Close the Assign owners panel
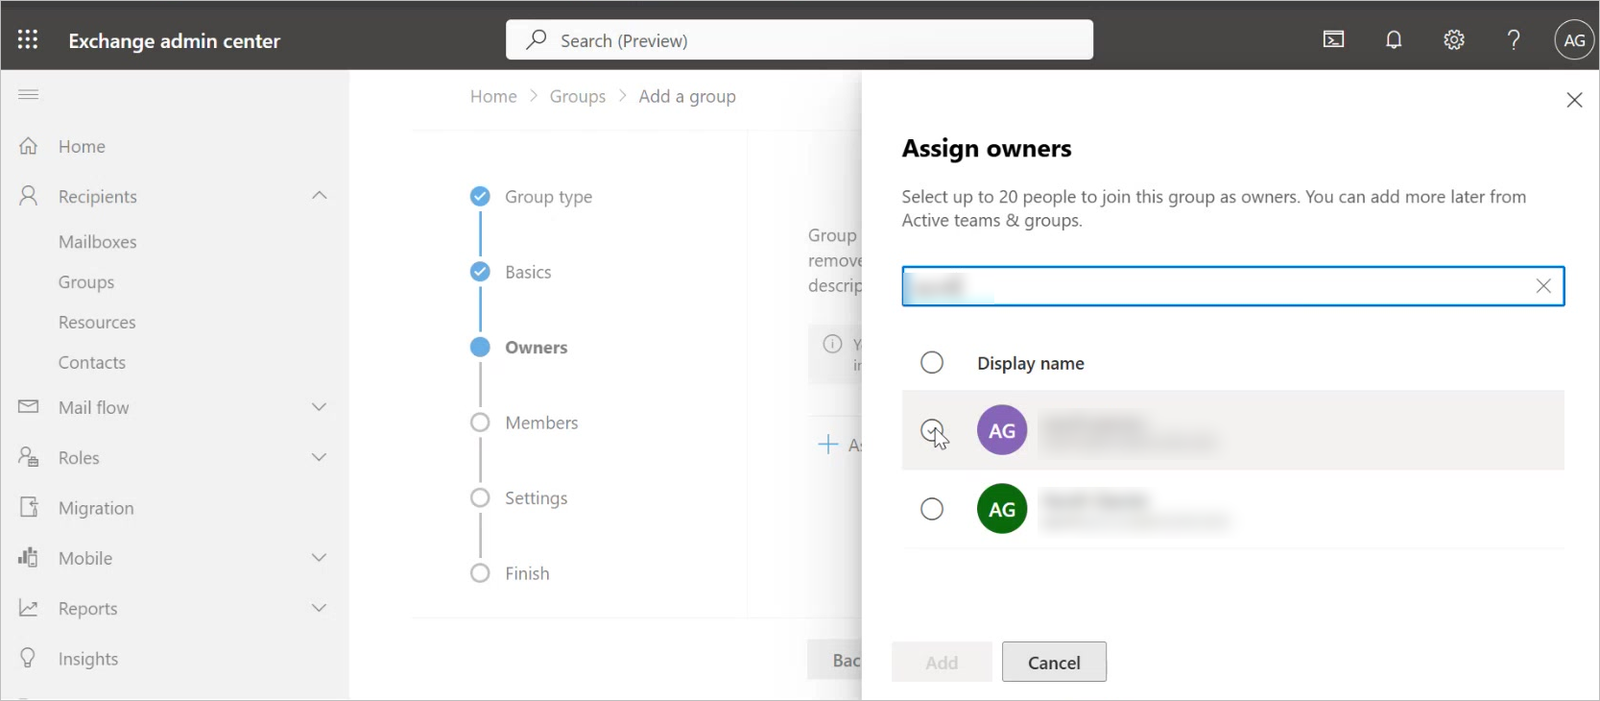The image size is (1600, 701). (1574, 100)
